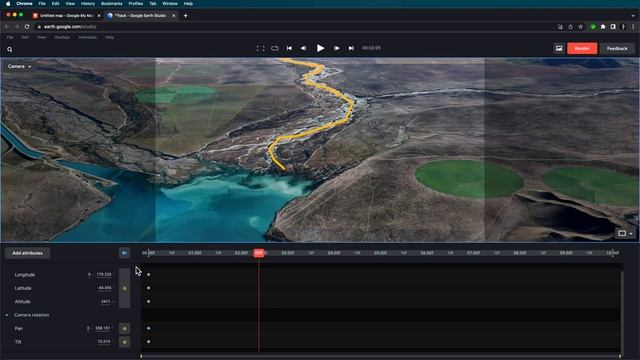Open the Apple menu
The height and width of the screenshot is (360, 640).
[8, 4]
